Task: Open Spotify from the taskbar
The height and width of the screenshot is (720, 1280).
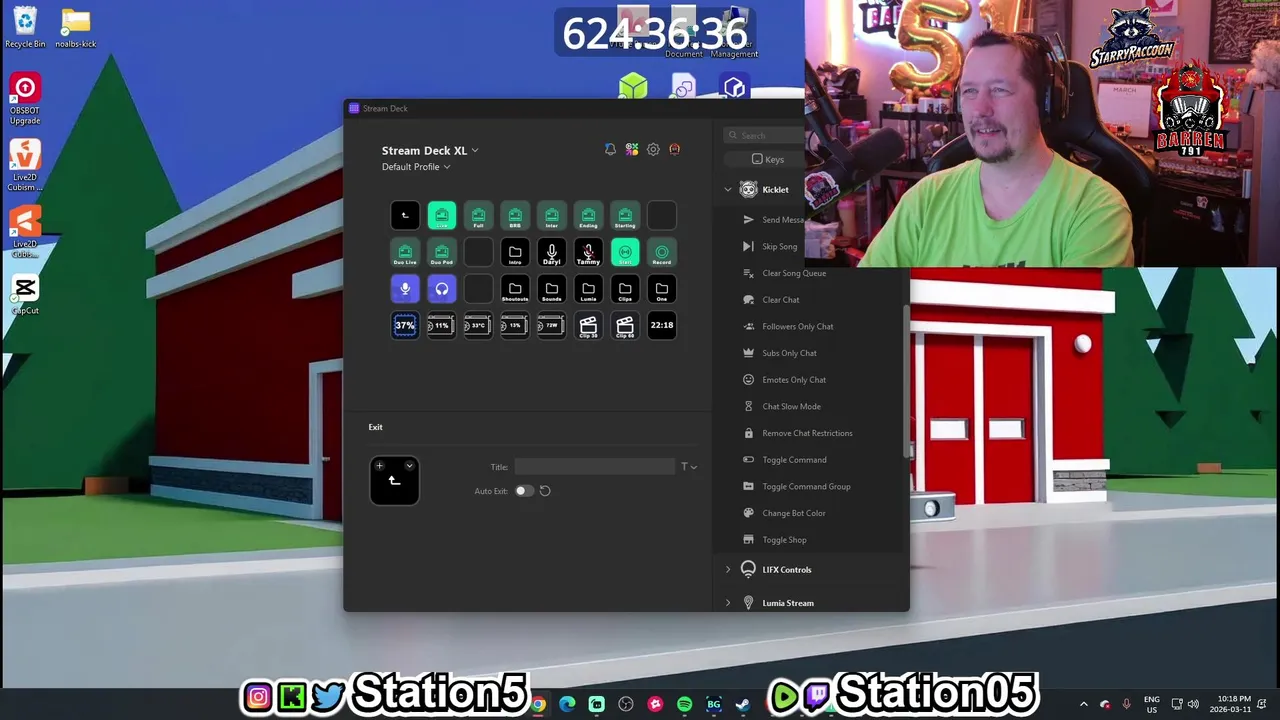Action: [684, 704]
